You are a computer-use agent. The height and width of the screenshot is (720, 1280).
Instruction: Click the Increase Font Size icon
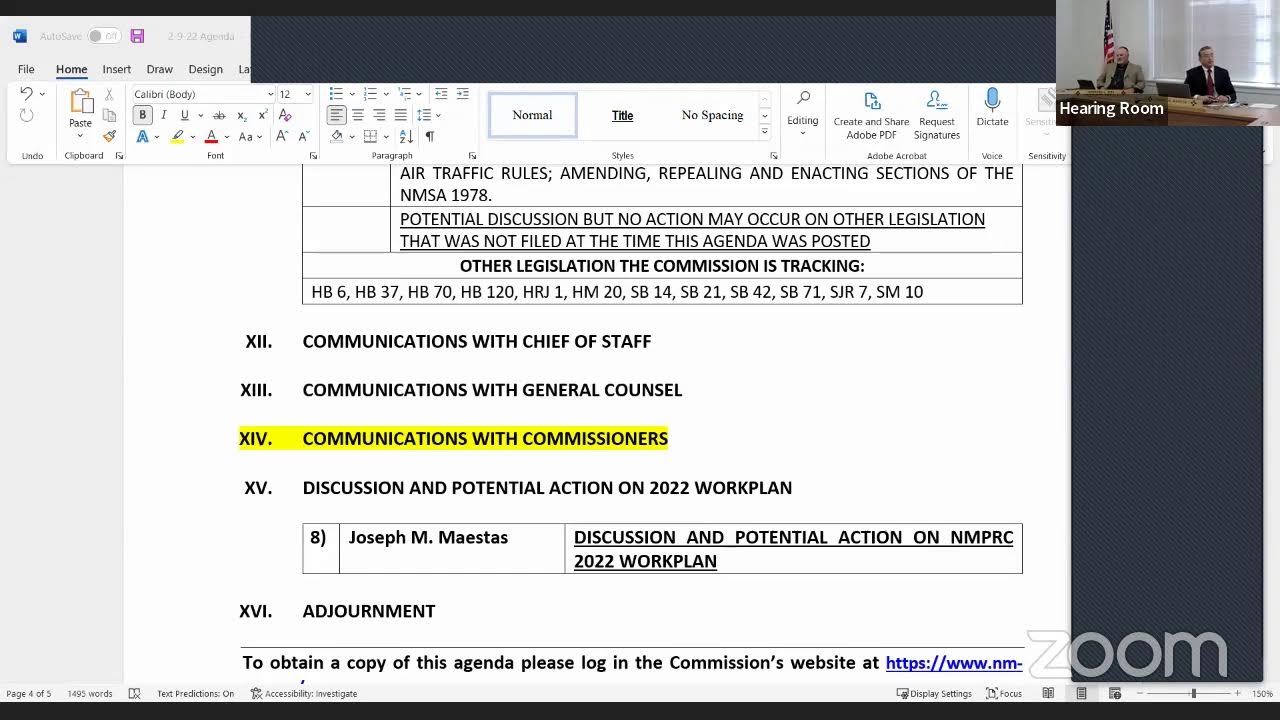pos(281,136)
